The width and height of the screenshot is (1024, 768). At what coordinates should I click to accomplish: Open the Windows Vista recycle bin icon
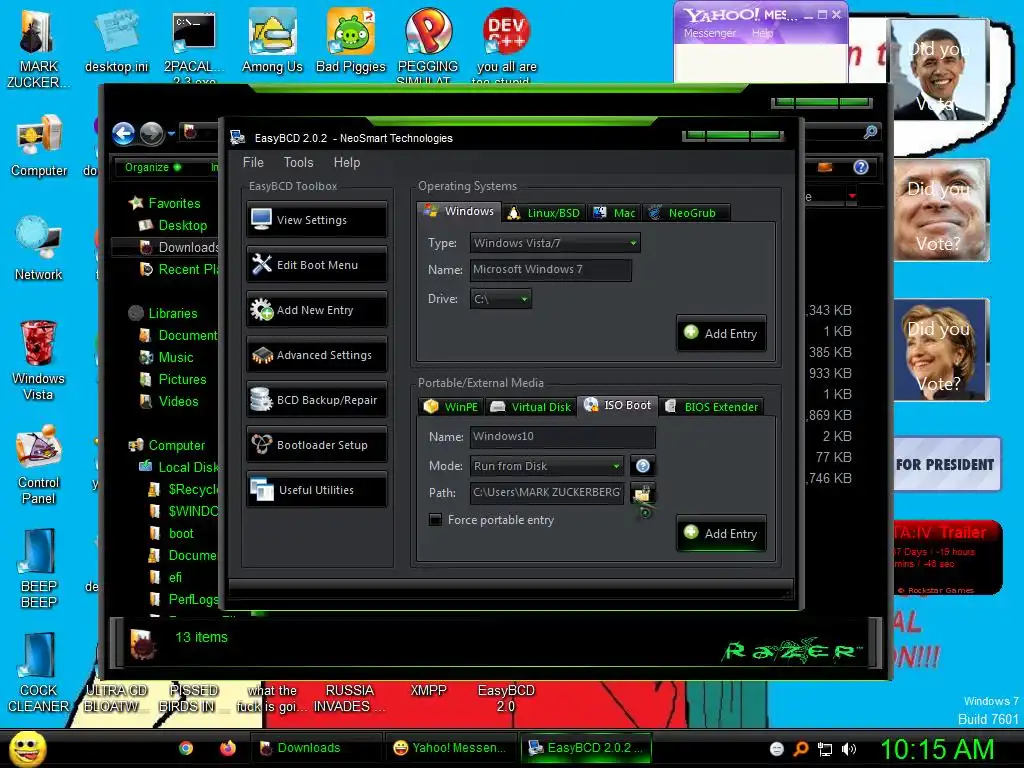click(38, 360)
